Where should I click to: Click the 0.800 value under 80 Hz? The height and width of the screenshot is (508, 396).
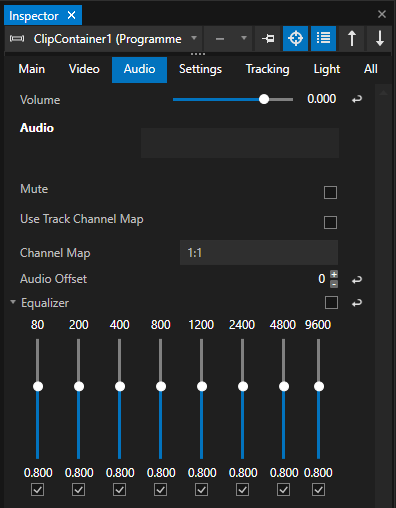pos(38,473)
